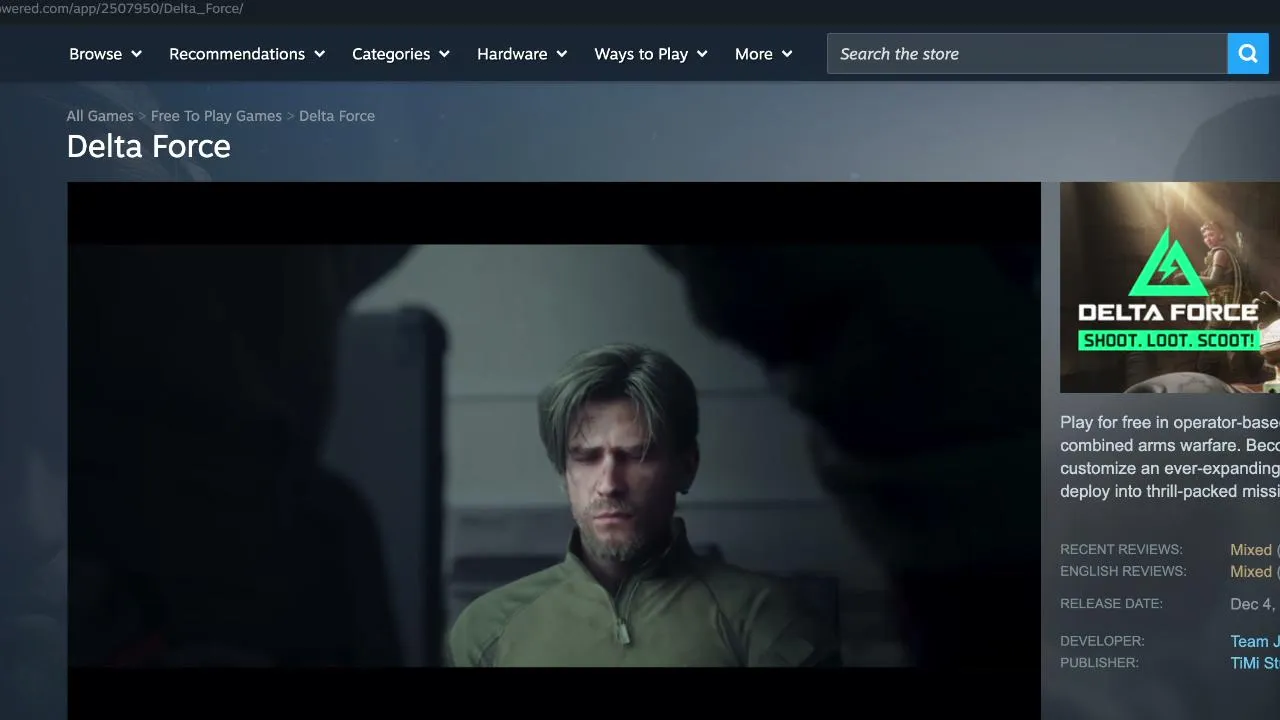Focus the Search the store field
The height and width of the screenshot is (720, 1280).
[1027, 54]
